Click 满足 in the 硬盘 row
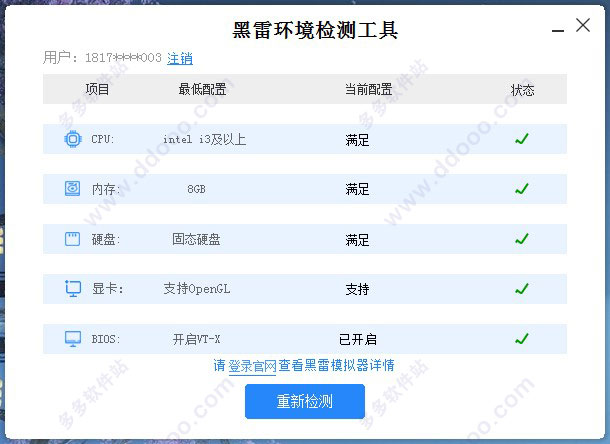 [x=357, y=240]
